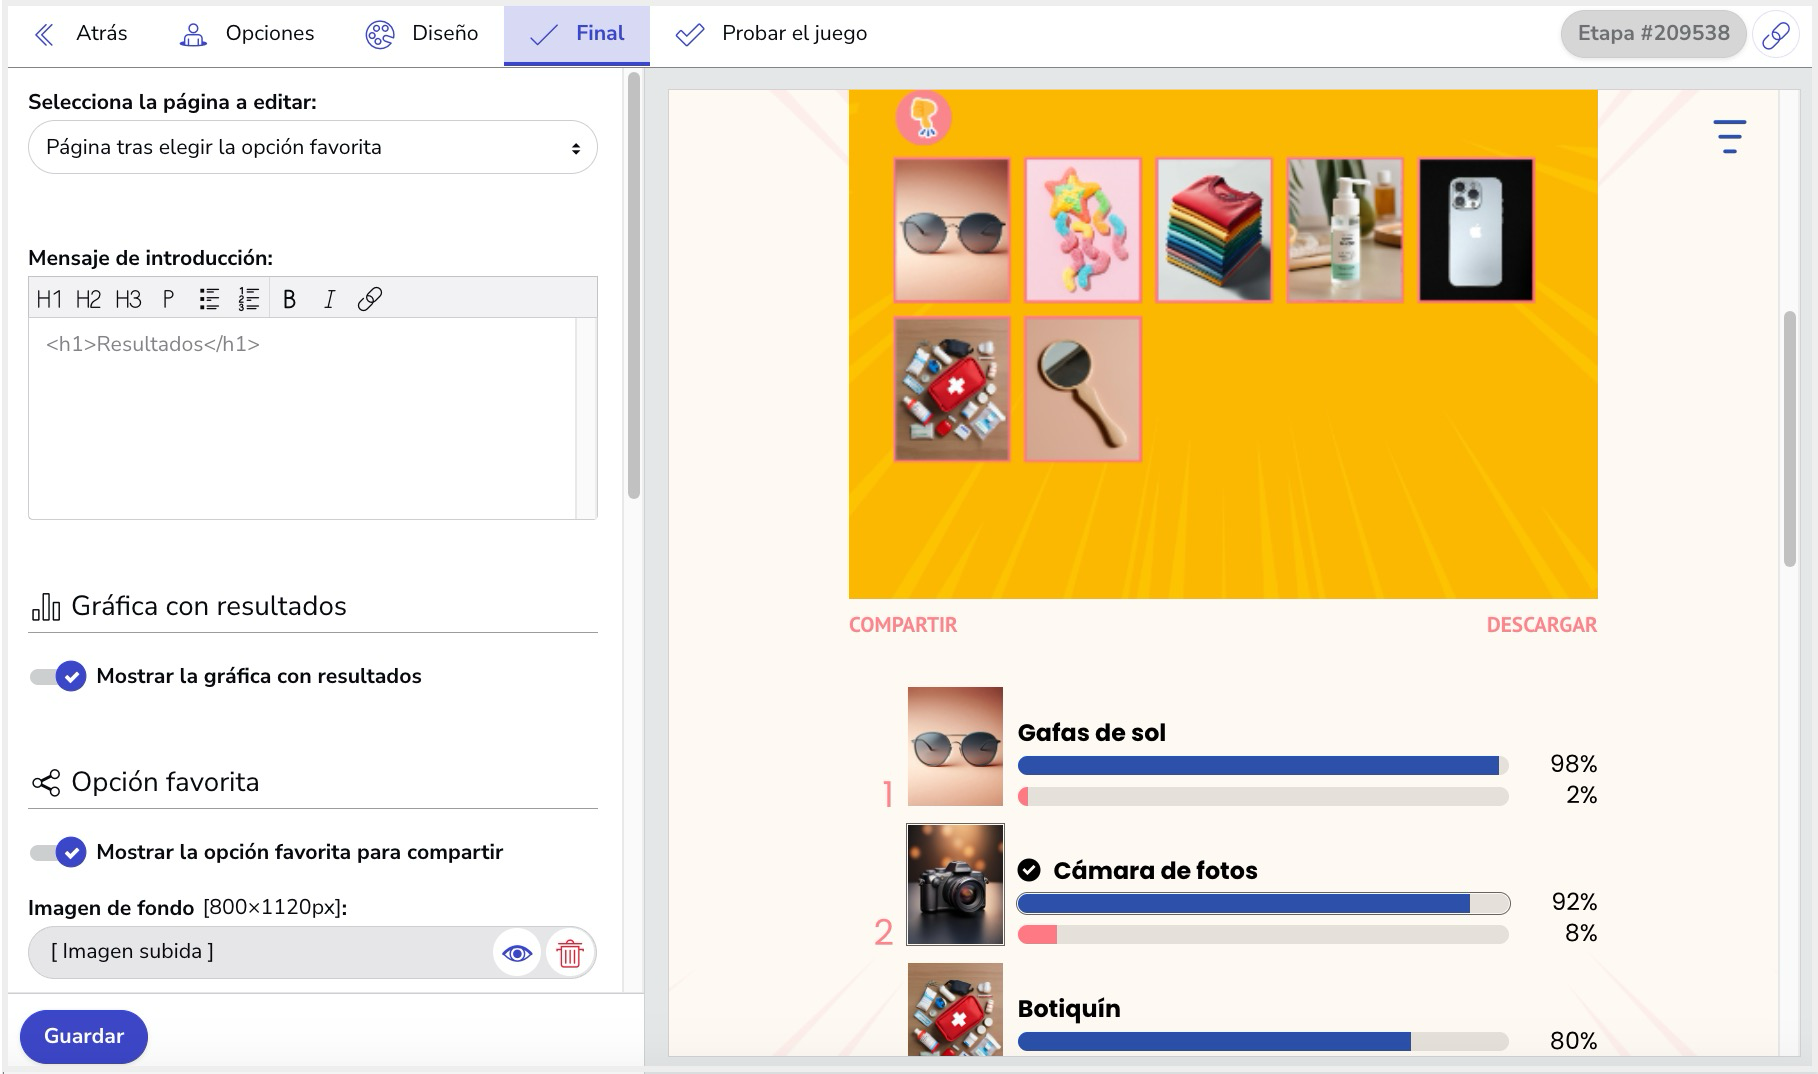Viewport: 1818px width, 1074px height.
Task: Click the Gráfica con resultados bar chart icon
Action: pyautogui.click(x=45, y=607)
